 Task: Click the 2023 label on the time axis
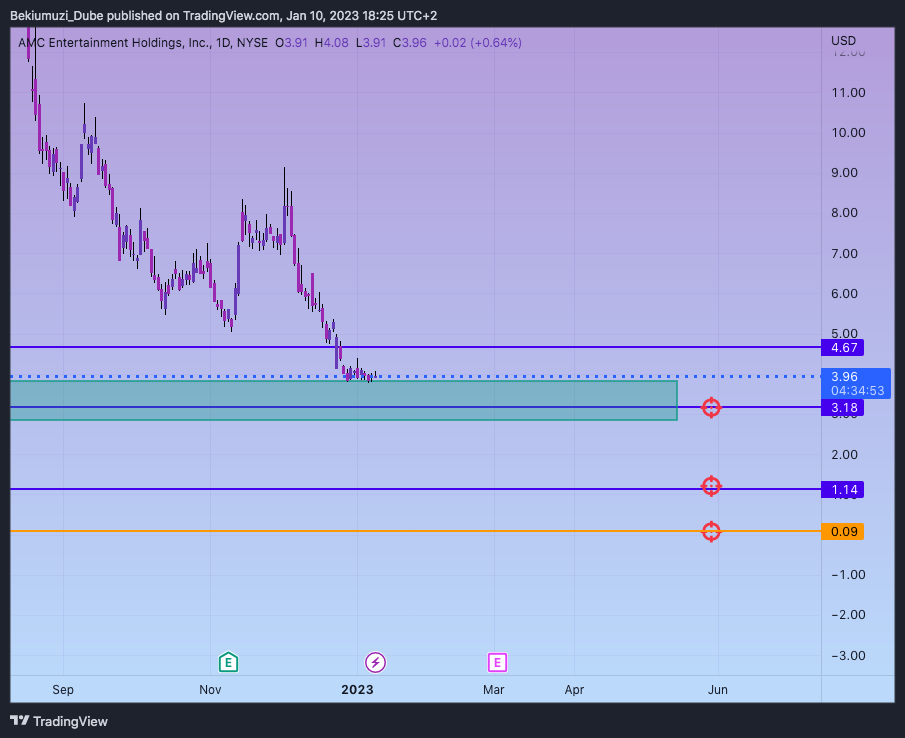[x=357, y=690]
